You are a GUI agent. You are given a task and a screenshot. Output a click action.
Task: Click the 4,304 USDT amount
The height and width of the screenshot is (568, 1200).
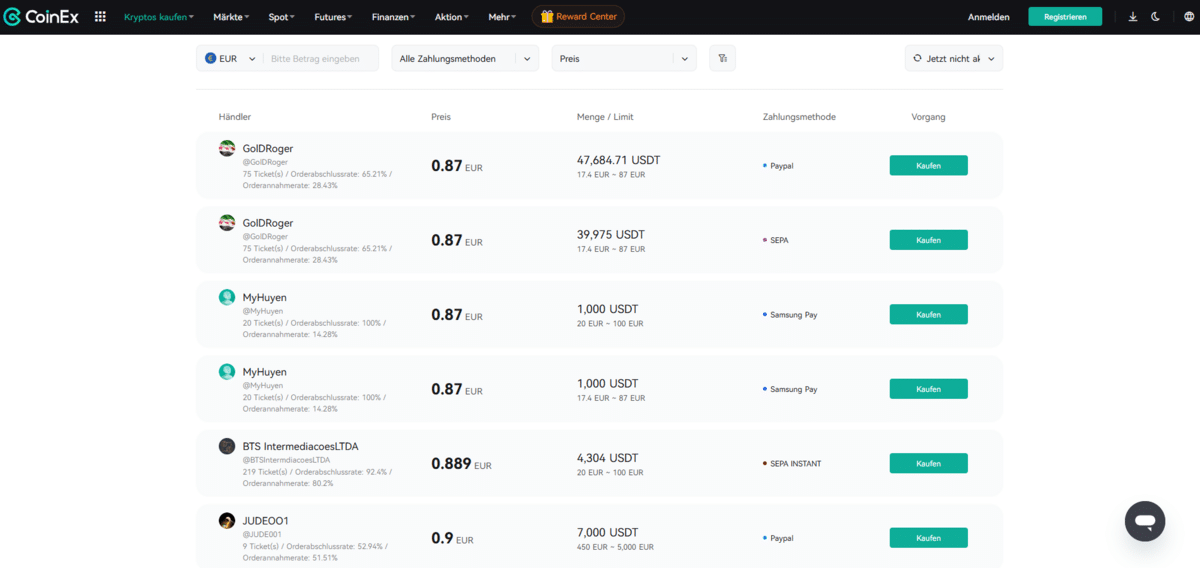click(607, 458)
